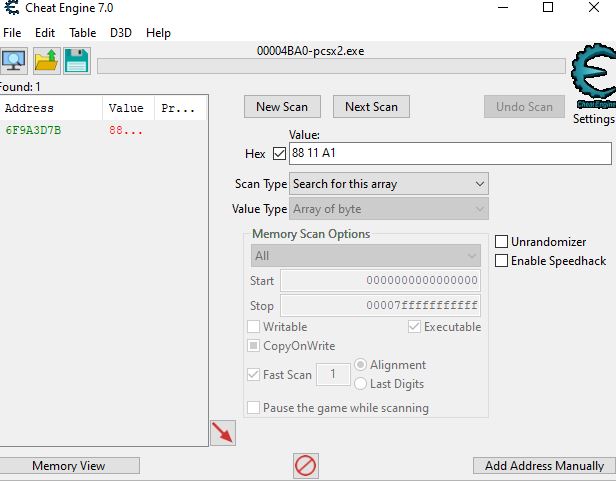616x481 pixels.
Task: Click the Start address field
Action: 380,281
